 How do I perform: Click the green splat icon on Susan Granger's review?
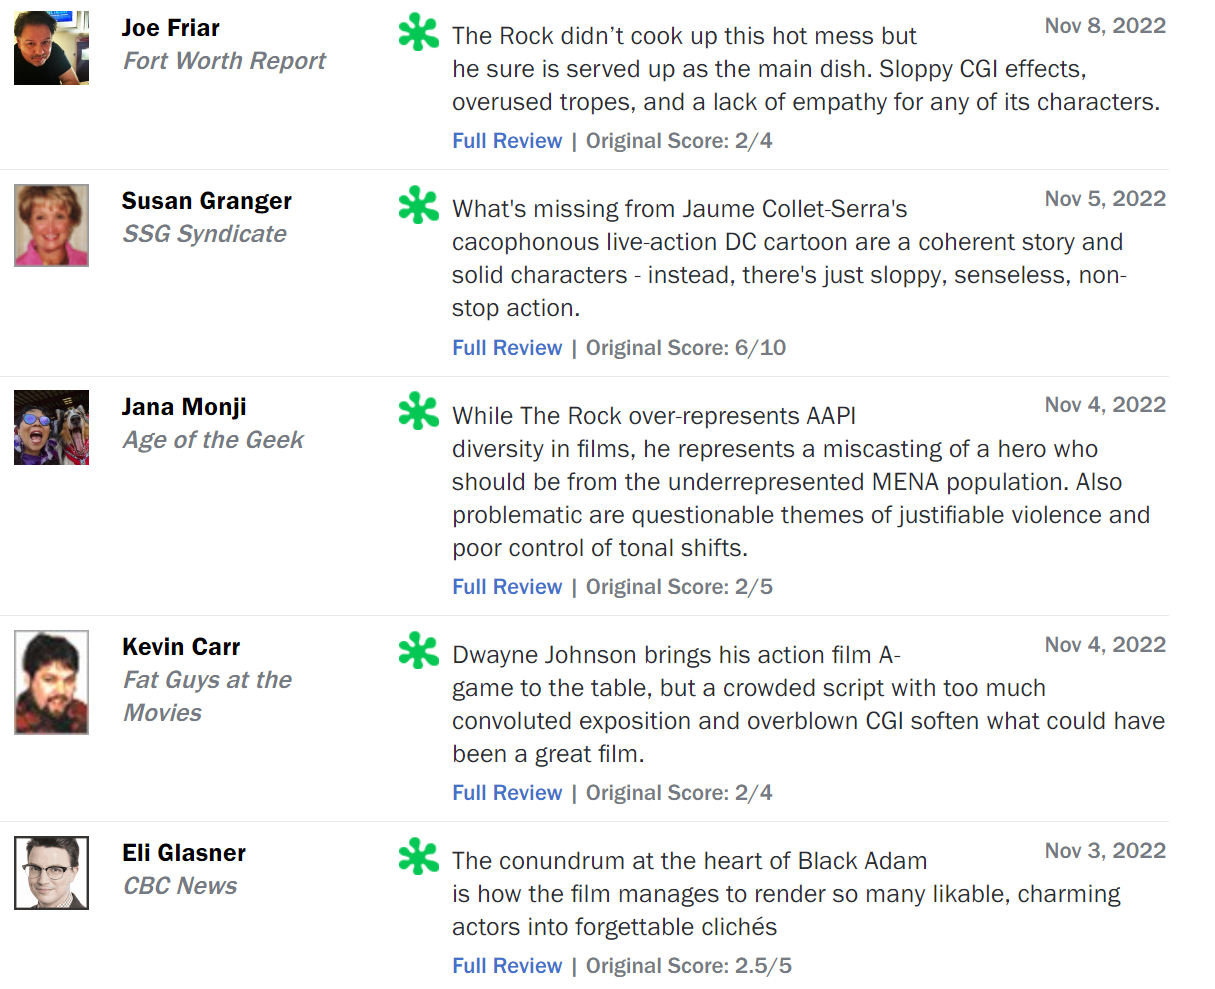pyautogui.click(x=418, y=206)
